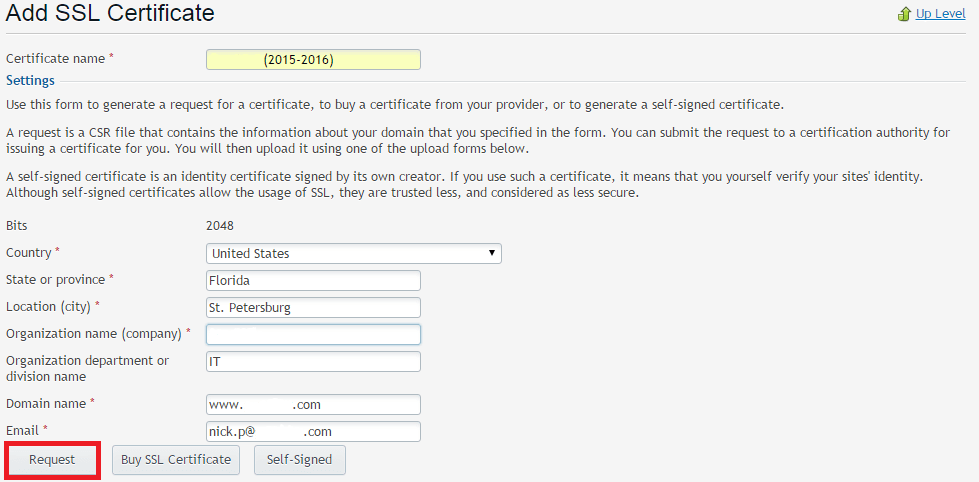Click the Request button

(x=52, y=460)
